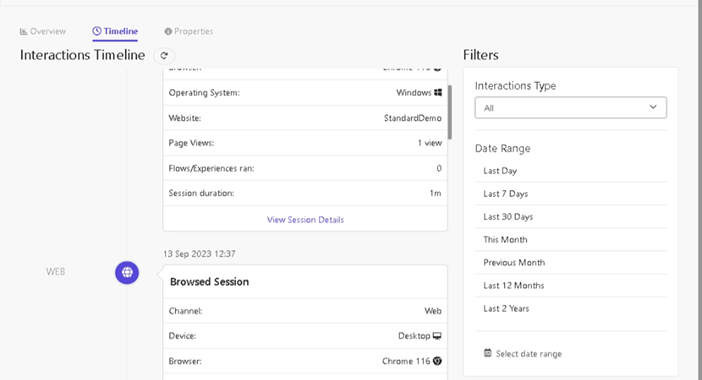Filter by Last Day
This screenshot has width=702, height=380.
coord(570,171)
